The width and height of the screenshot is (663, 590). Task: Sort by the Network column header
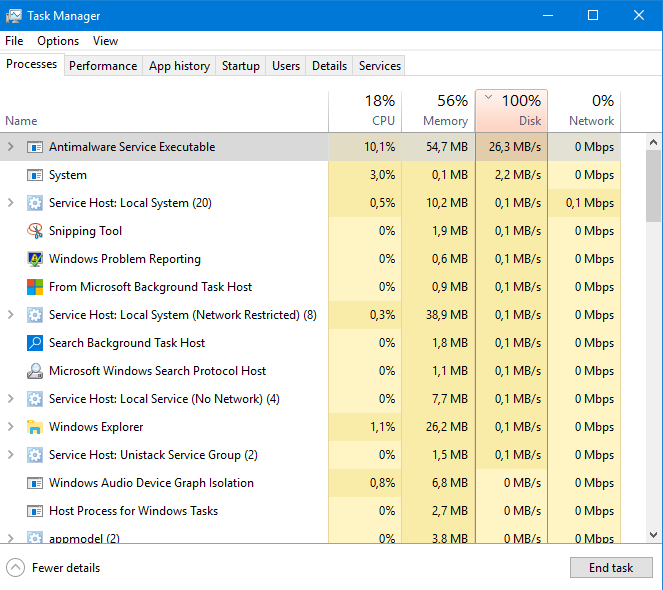(x=584, y=111)
